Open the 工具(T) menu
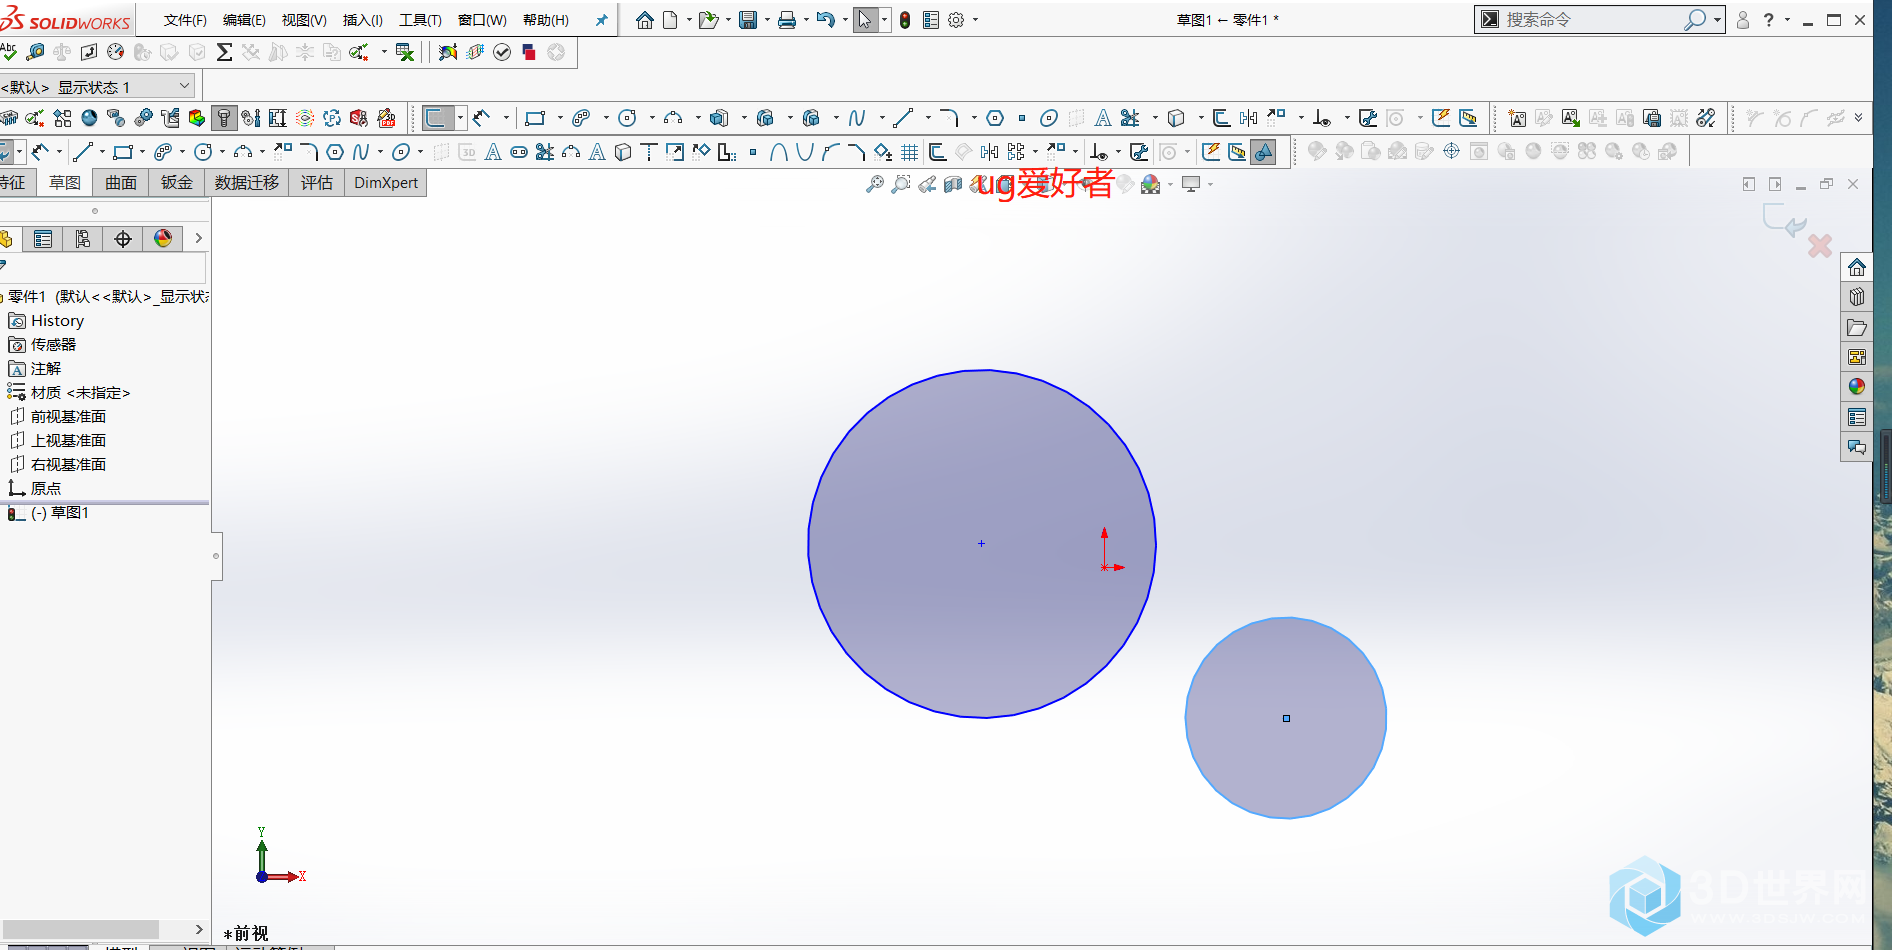The image size is (1892, 950). pyautogui.click(x=420, y=20)
